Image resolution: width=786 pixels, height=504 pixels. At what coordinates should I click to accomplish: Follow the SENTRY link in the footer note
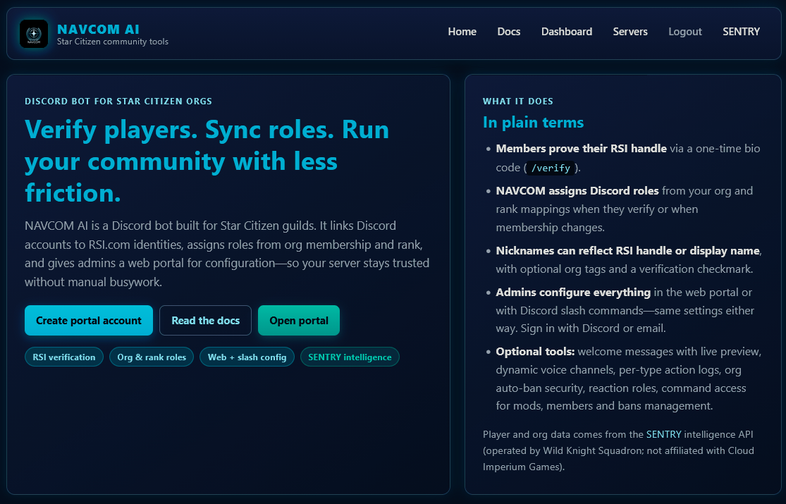tap(664, 434)
